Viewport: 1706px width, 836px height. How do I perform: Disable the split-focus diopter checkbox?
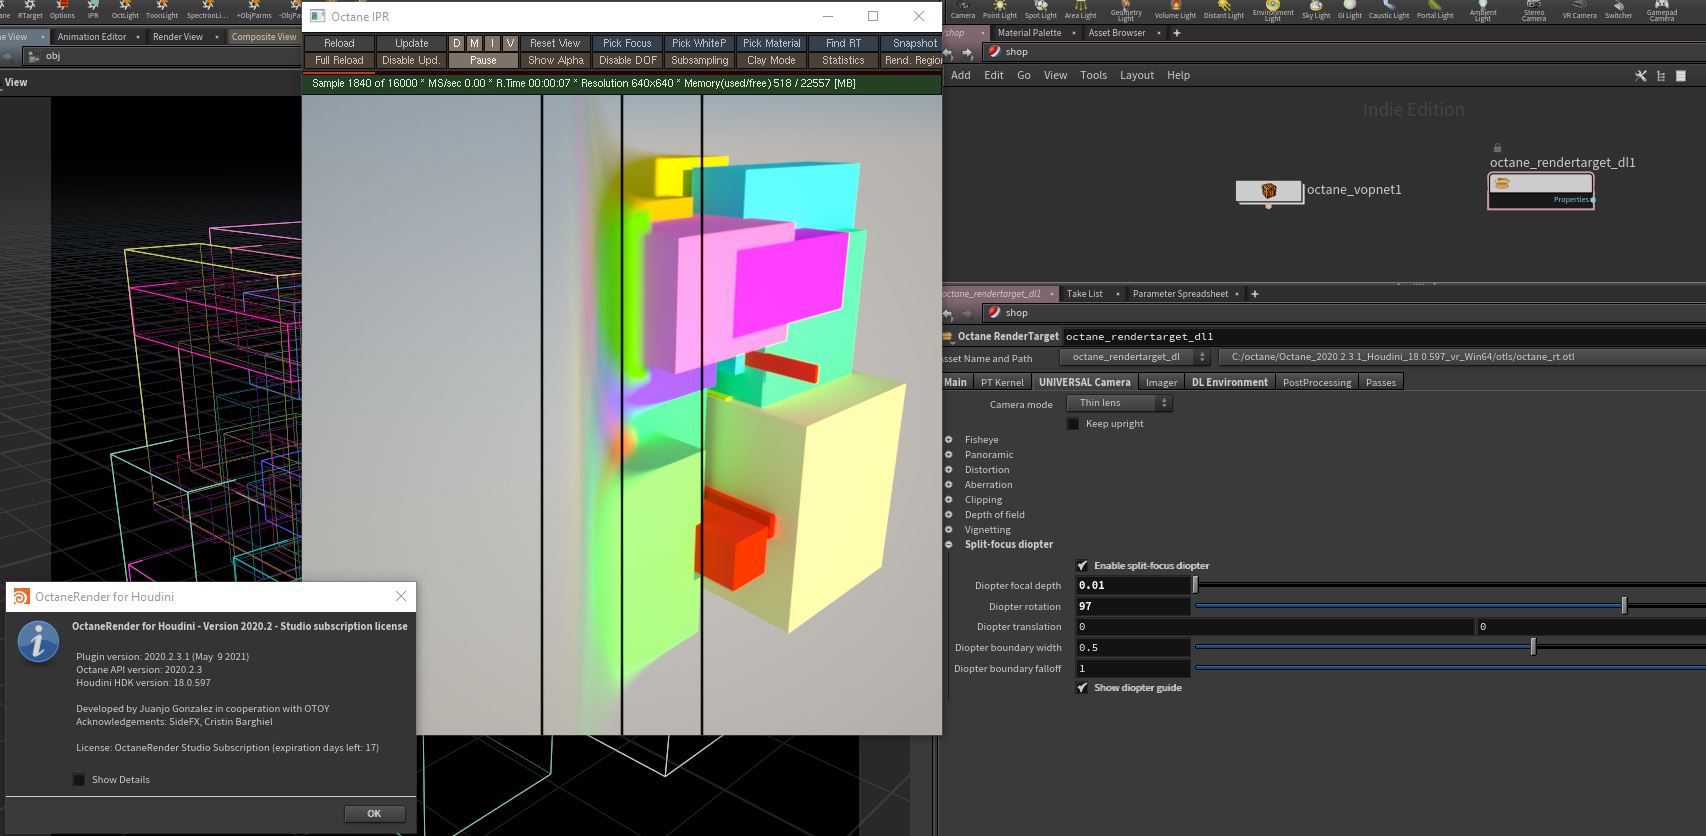(1082, 566)
